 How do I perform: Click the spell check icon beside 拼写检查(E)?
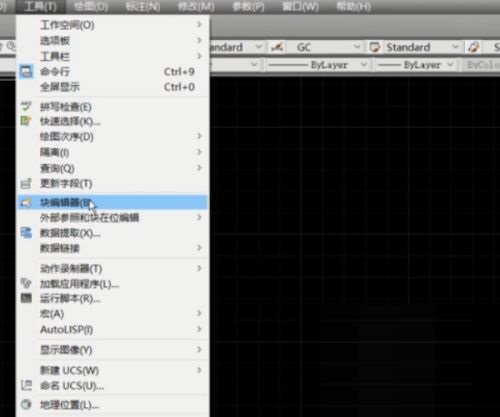[x=26, y=107]
